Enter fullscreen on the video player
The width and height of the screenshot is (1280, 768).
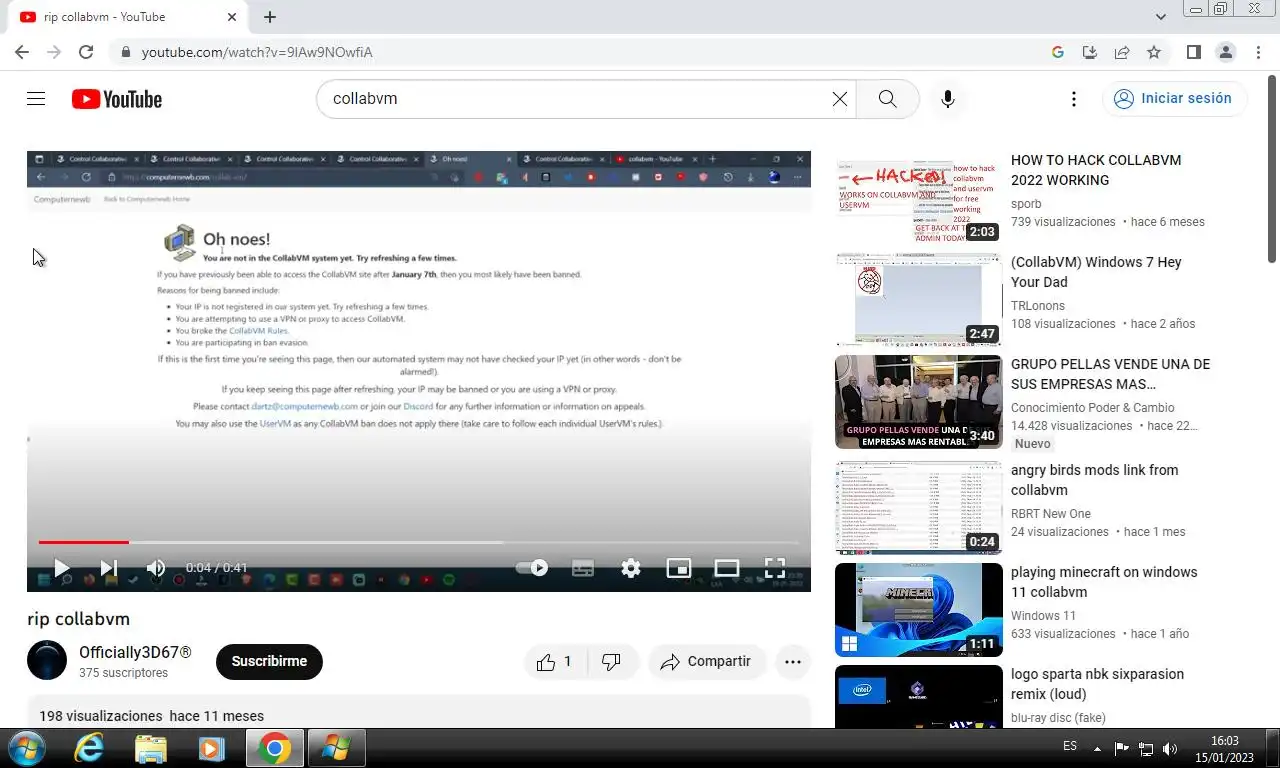pos(775,568)
